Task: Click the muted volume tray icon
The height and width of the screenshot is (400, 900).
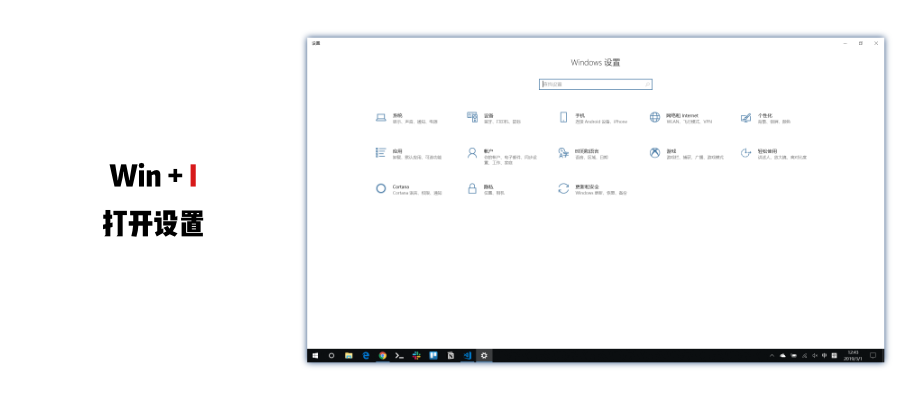Action: click(x=814, y=356)
